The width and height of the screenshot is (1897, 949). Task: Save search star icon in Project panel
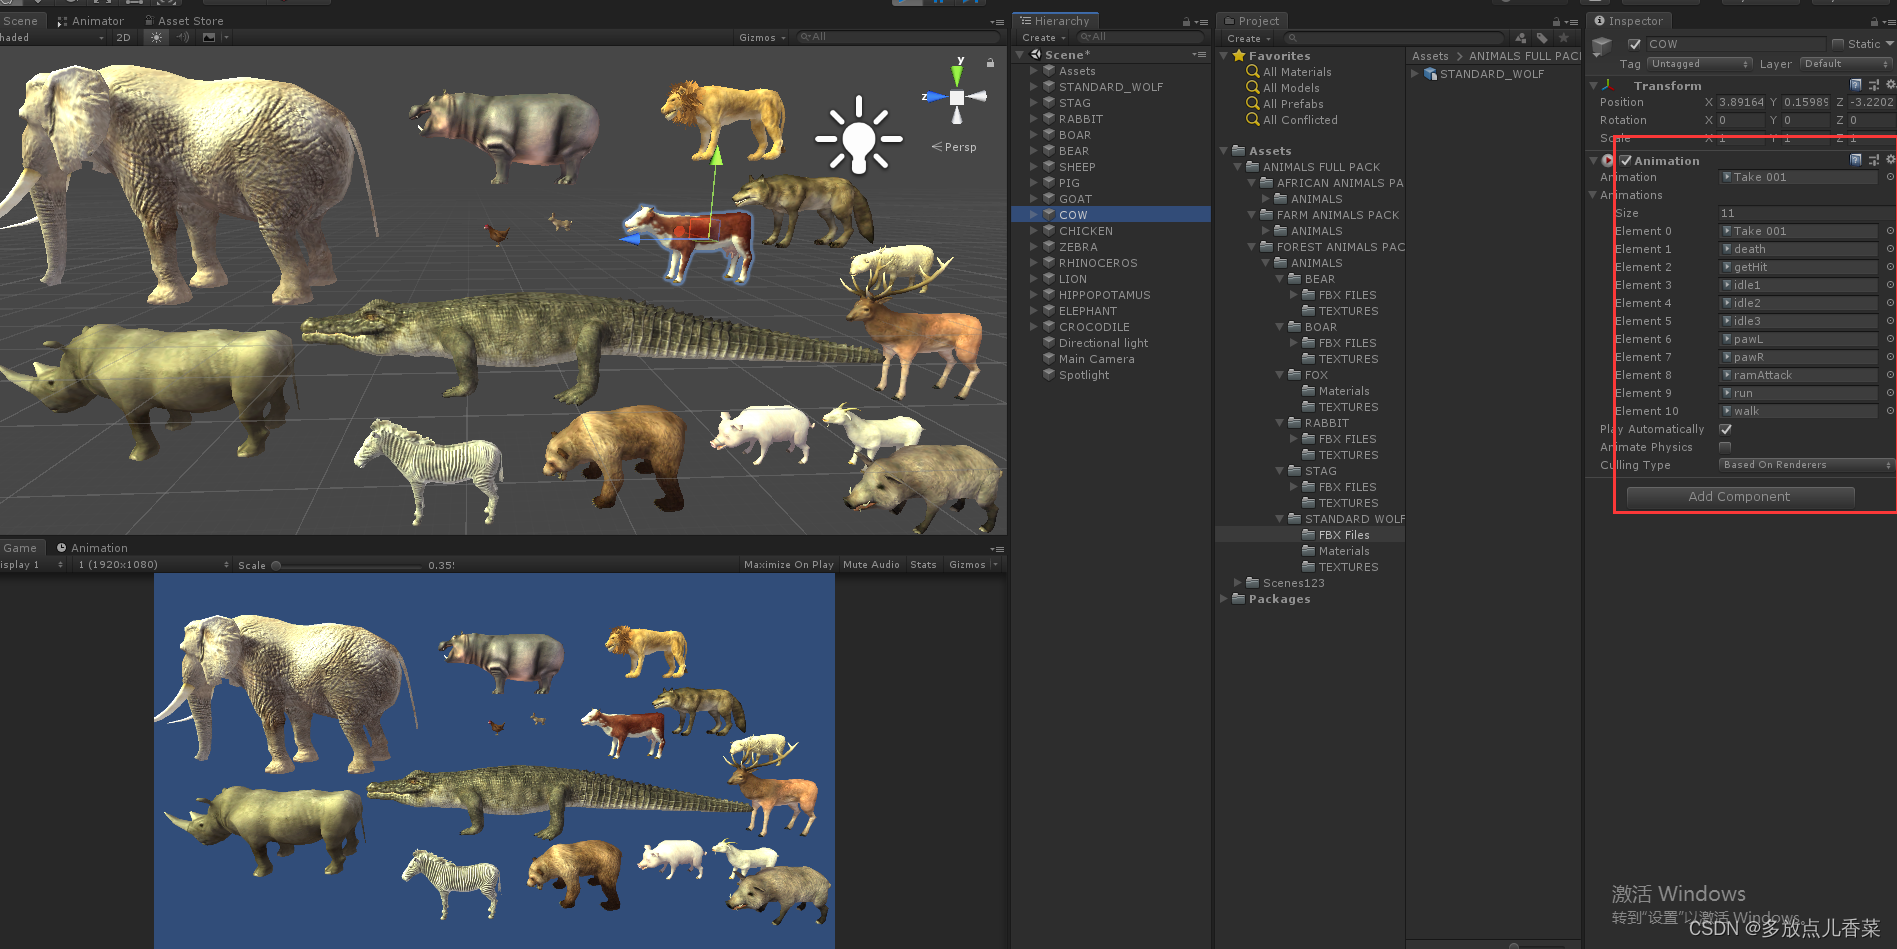pos(1563,38)
